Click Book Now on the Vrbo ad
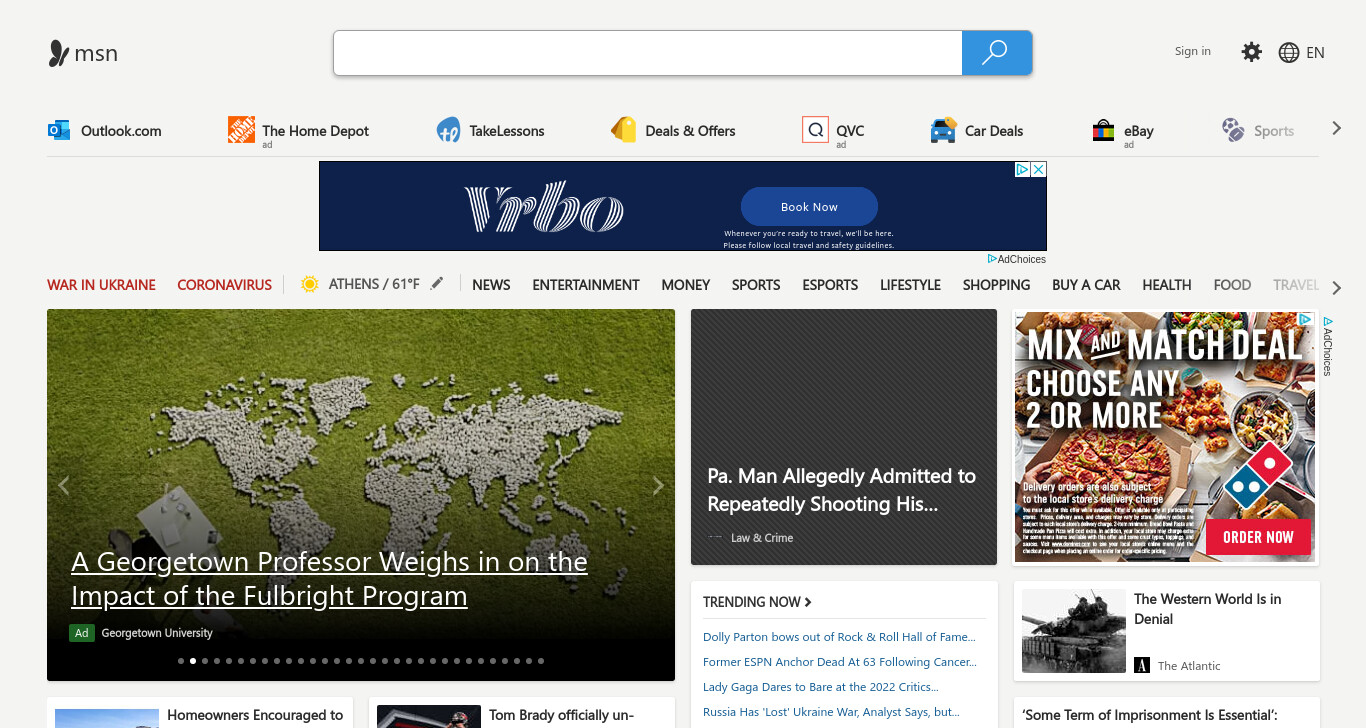Screen dimensions: 1366x728 [809, 207]
